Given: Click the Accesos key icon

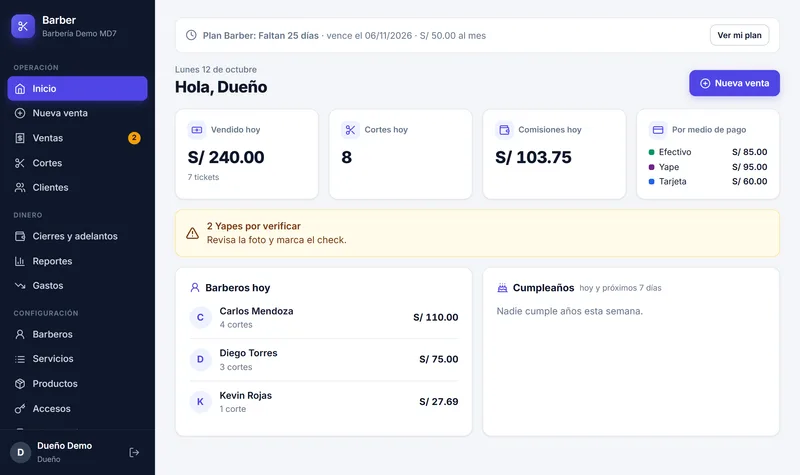Looking at the screenshot, I should (20, 409).
